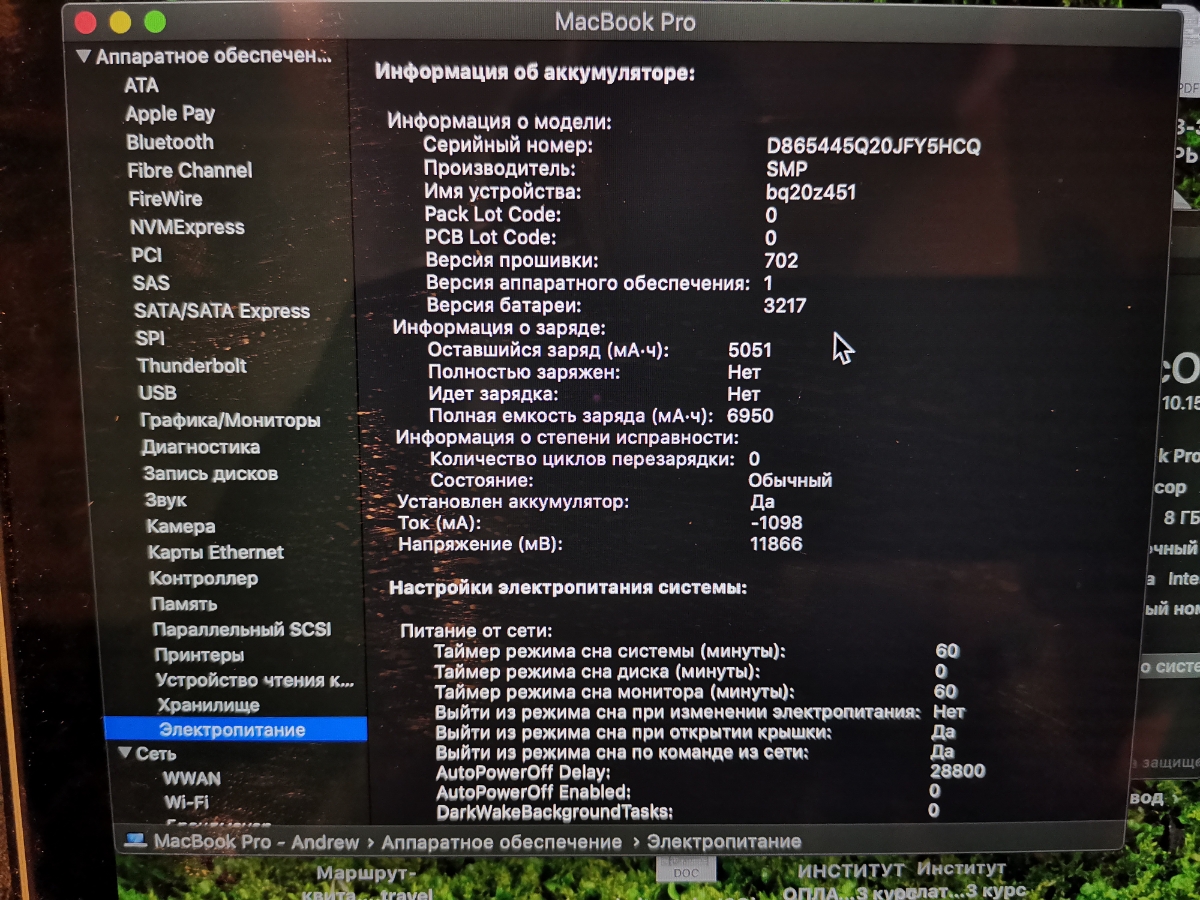Select the battery serial number value
Viewport: 1200px width, 900px height.
click(x=873, y=146)
